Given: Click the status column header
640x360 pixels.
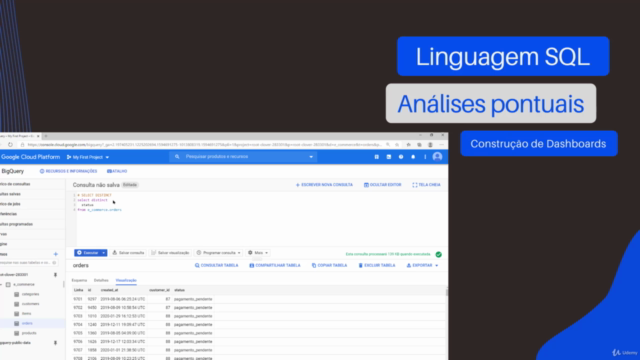Looking at the screenshot, I should 179,290.
